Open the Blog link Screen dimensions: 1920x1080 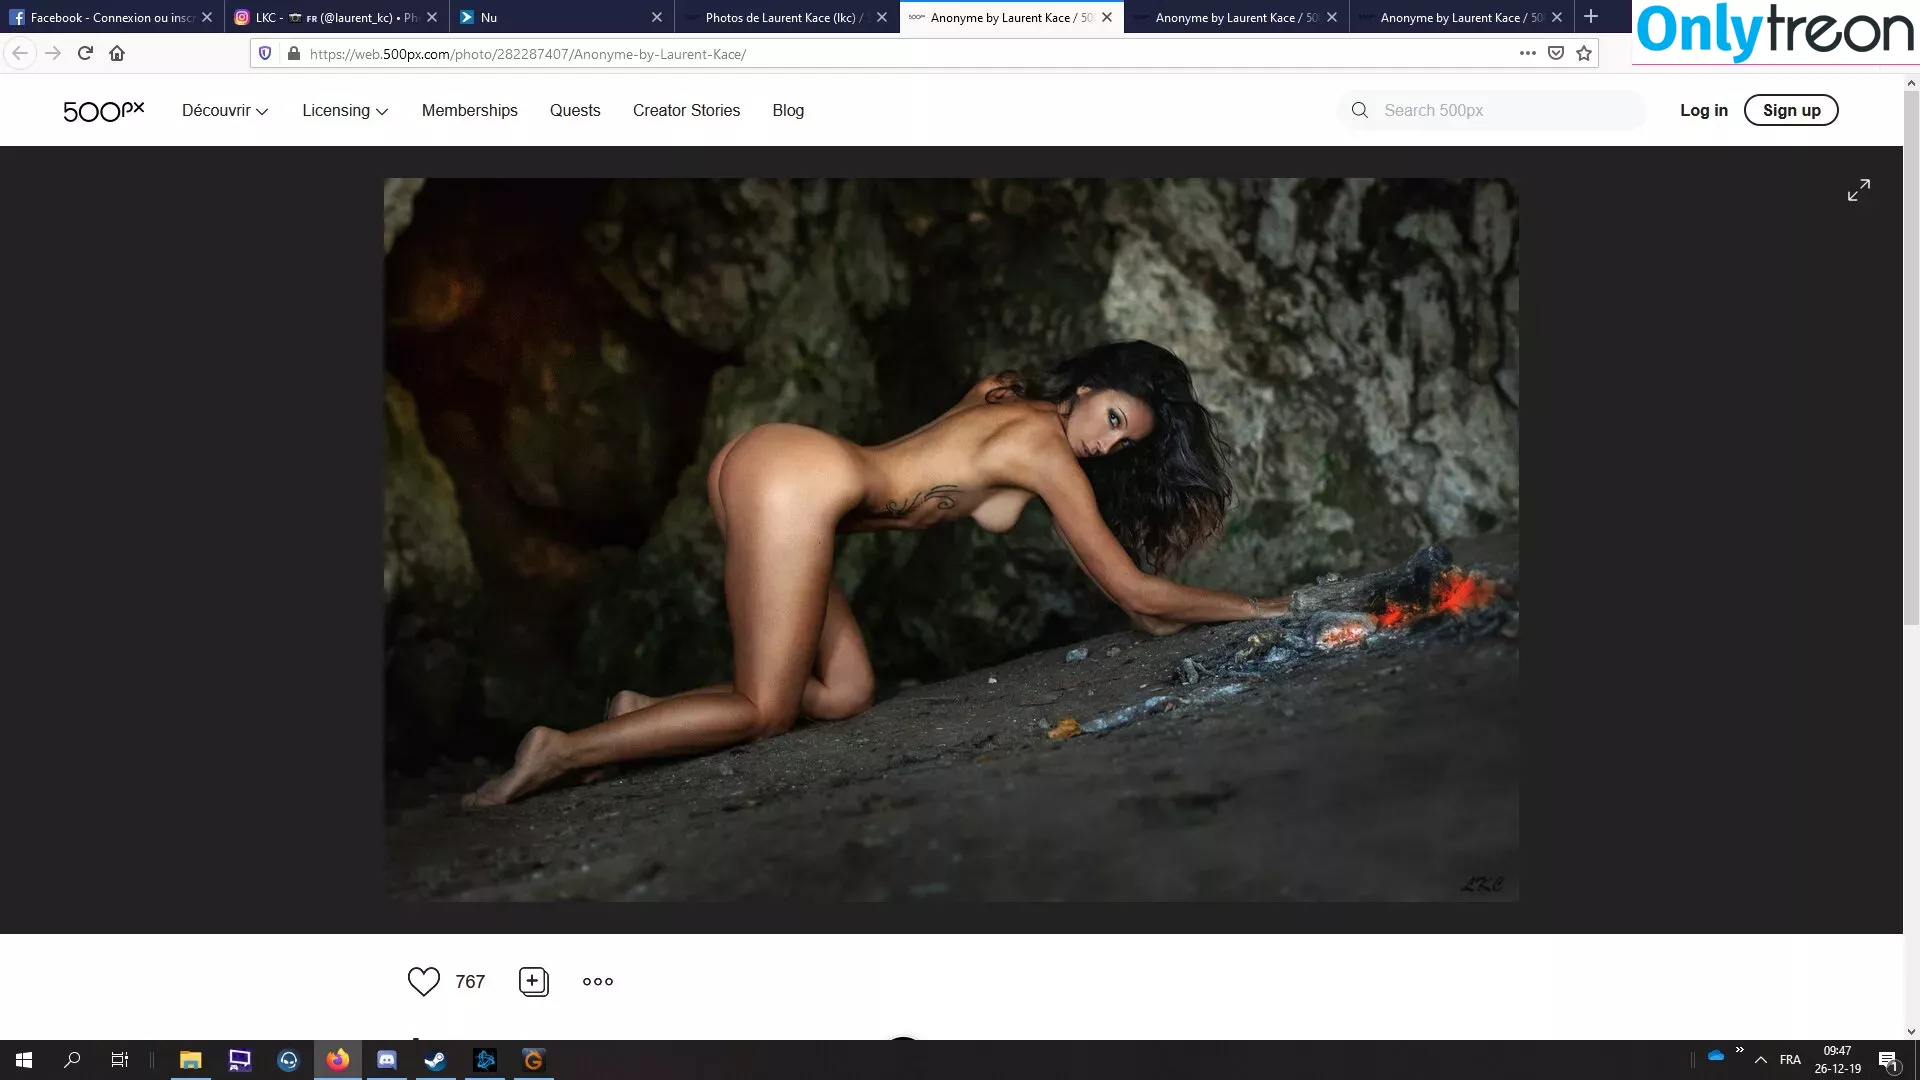click(788, 111)
